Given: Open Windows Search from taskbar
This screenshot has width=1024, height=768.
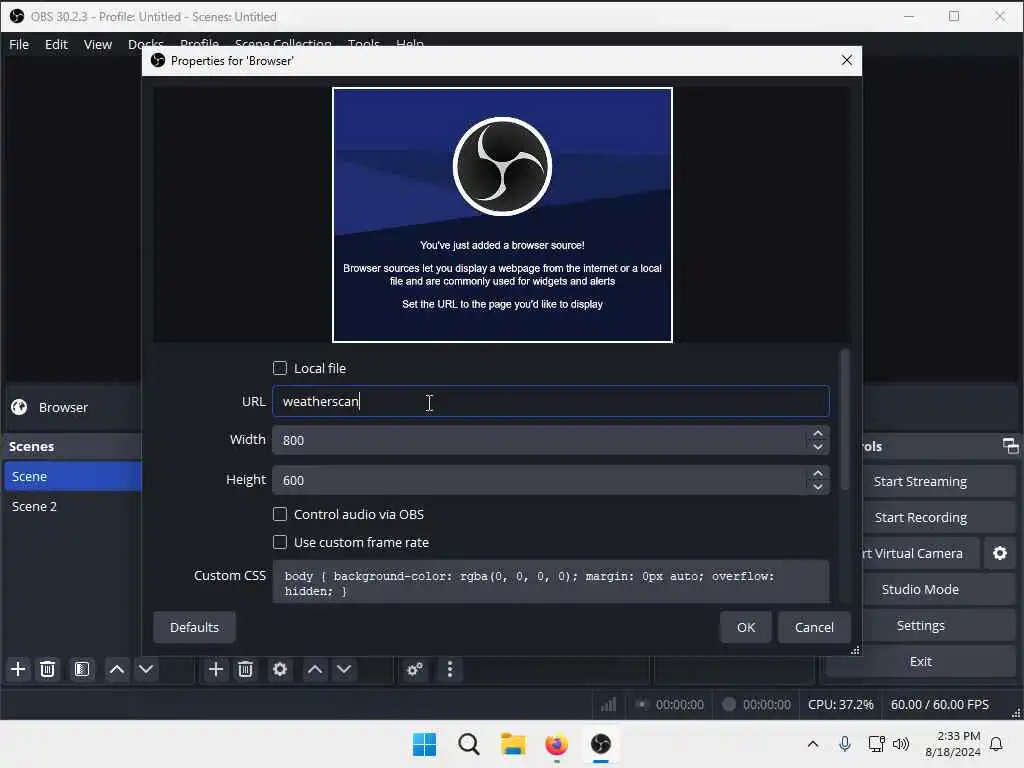Looking at the screenshot, I should click(x=469, y=744).
